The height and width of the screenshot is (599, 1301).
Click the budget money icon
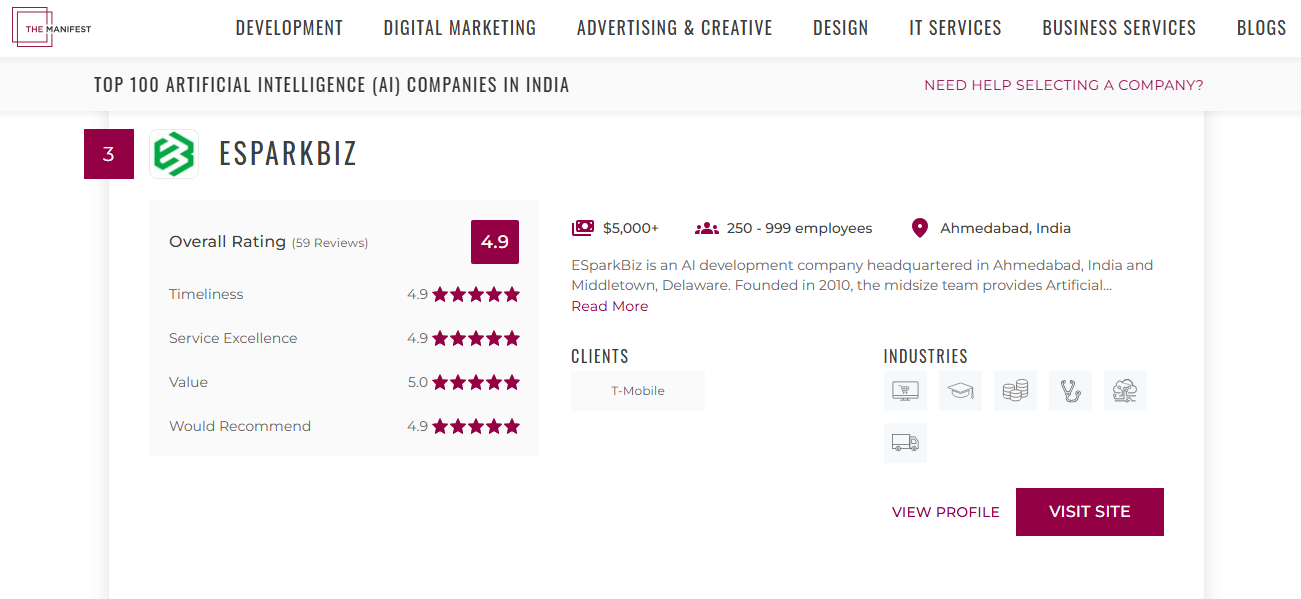(x=582, y=228)
